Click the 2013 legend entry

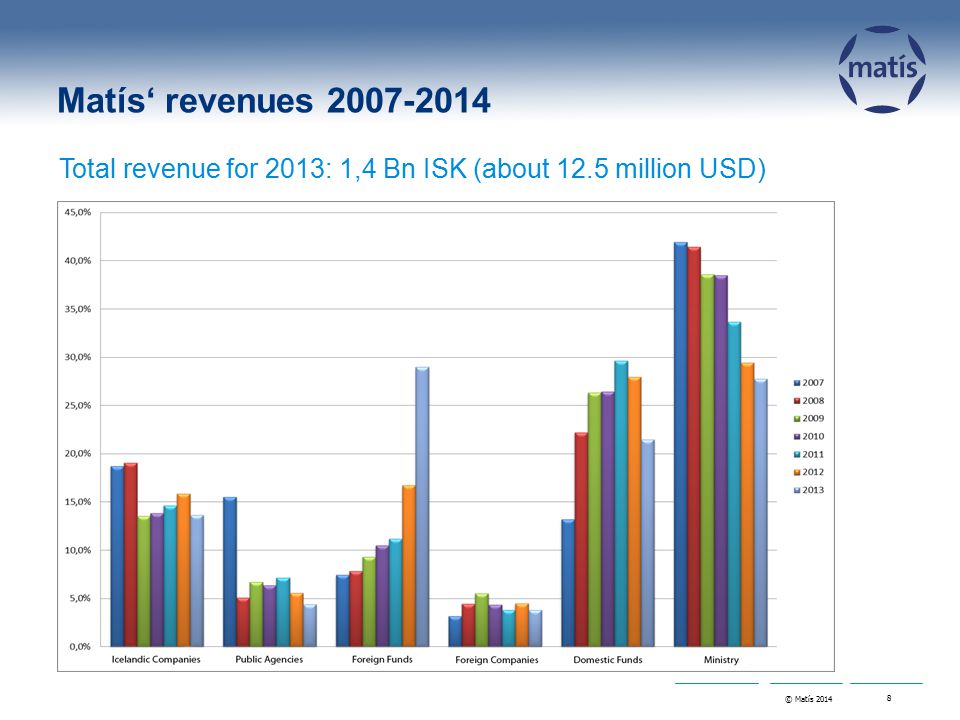(809, 490)
